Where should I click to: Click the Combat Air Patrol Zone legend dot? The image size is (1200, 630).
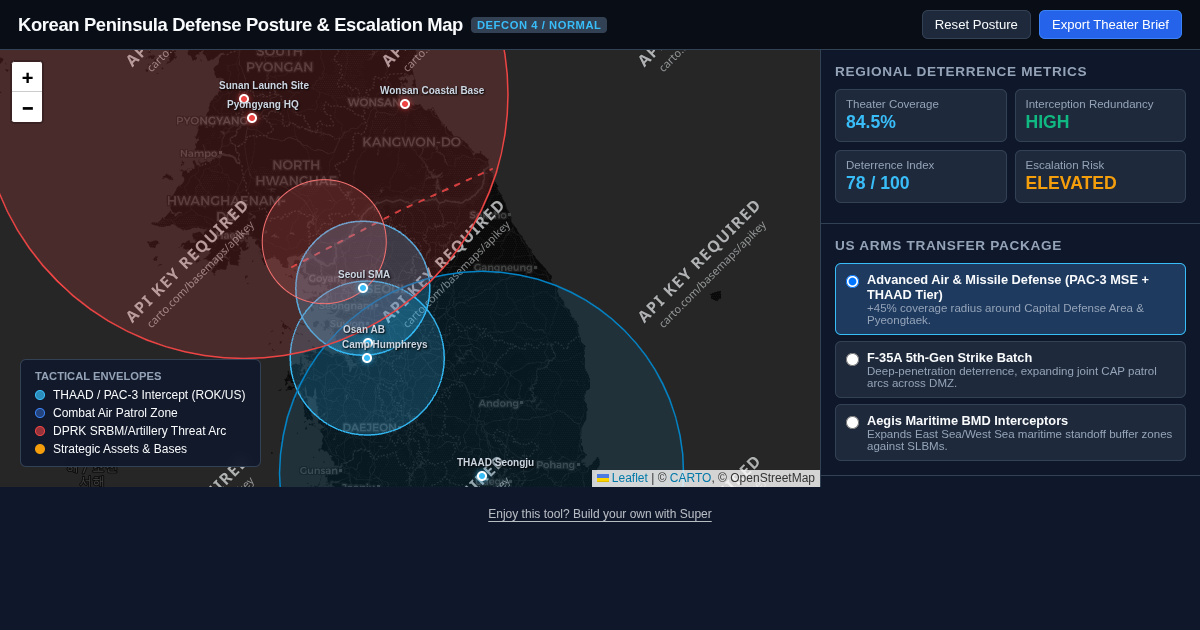[x=40, y=413]
